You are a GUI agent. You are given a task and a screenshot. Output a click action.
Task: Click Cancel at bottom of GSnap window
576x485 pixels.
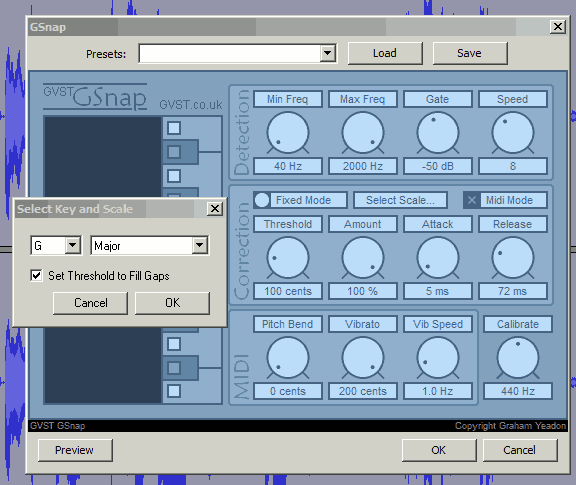click(520, 450)
